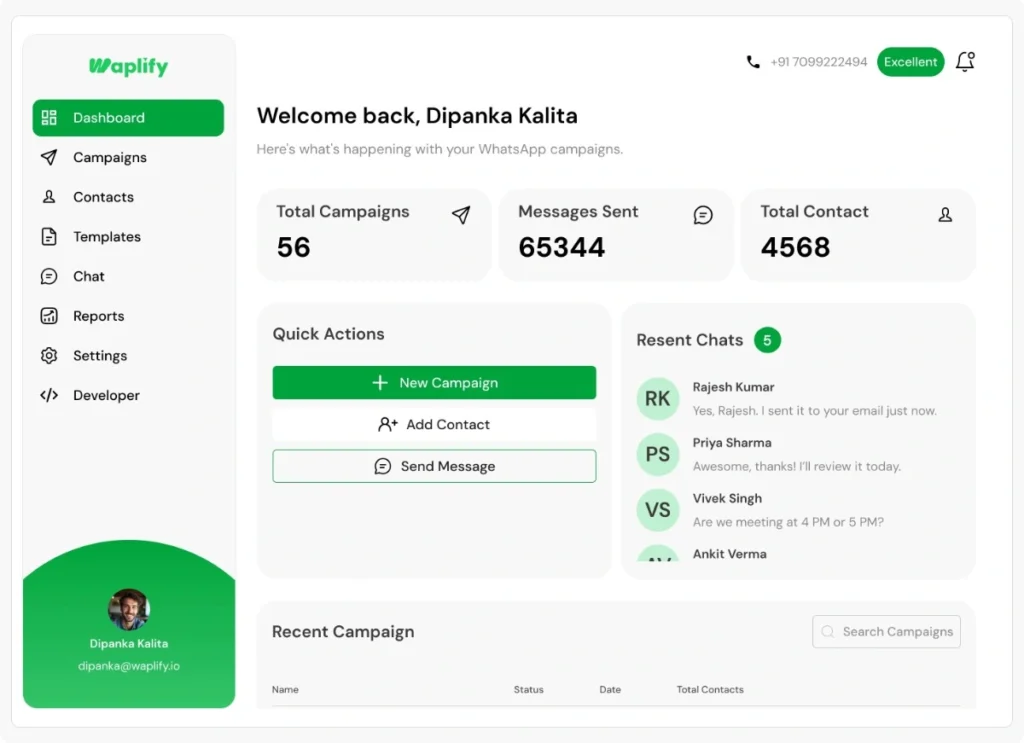The image size is (1024, 743).
Task: Click the Name column header
Action: click(x=285, y=689)
